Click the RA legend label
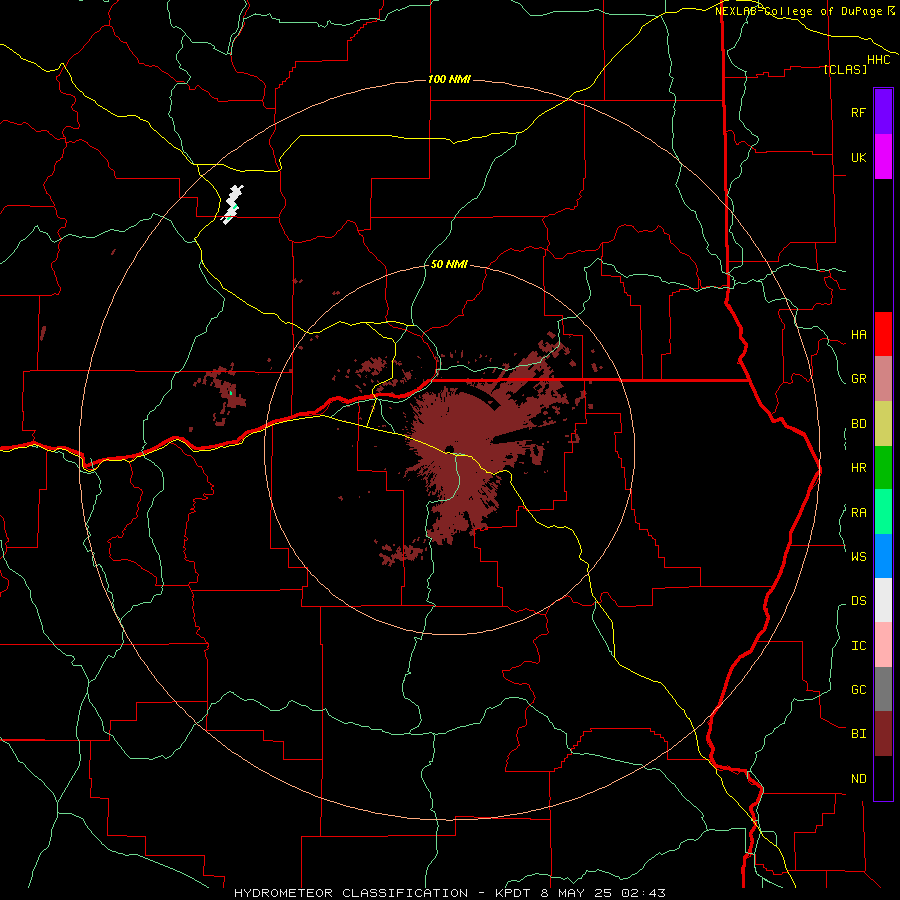Viewport: 900px width, 900px height. (x=859, y=513)
